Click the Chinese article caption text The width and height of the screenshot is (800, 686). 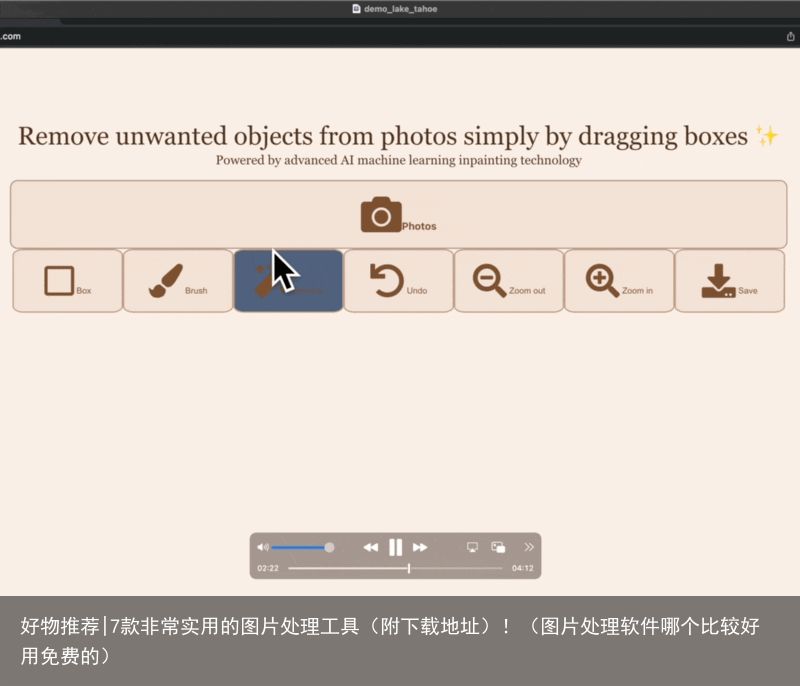(x=390, y=641)
